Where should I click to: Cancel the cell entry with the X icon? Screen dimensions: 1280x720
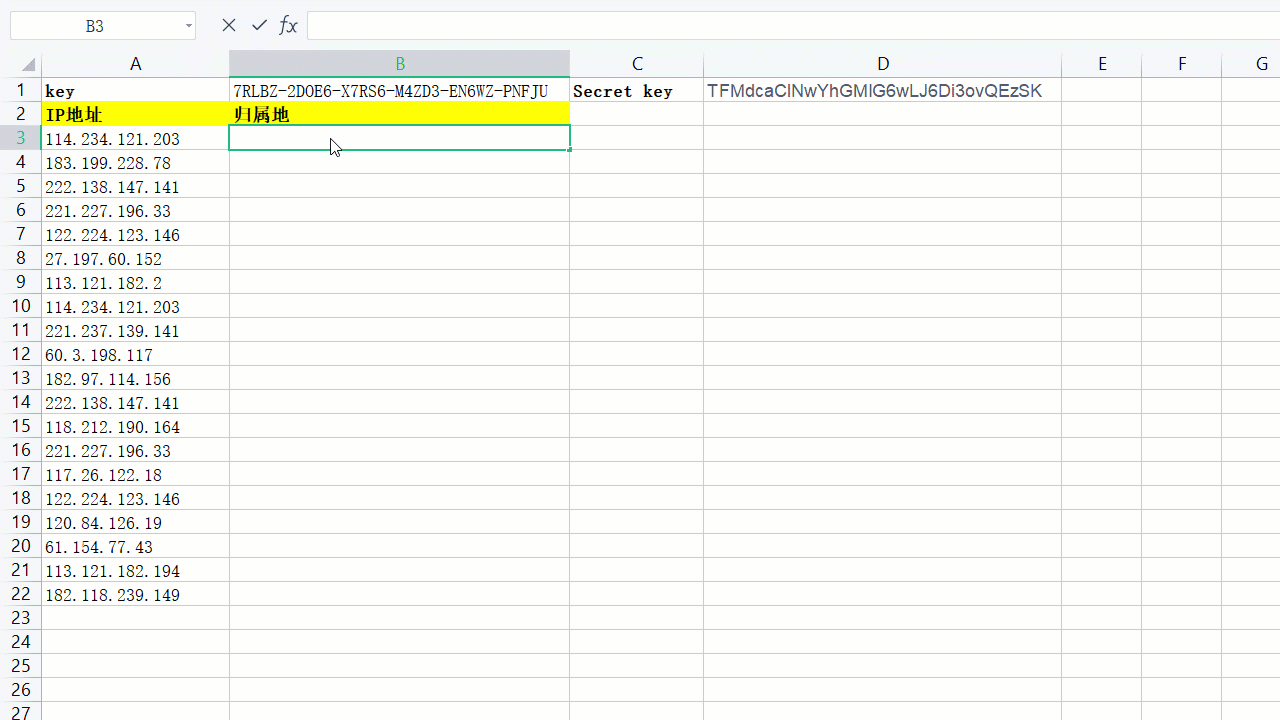(229, 26)
